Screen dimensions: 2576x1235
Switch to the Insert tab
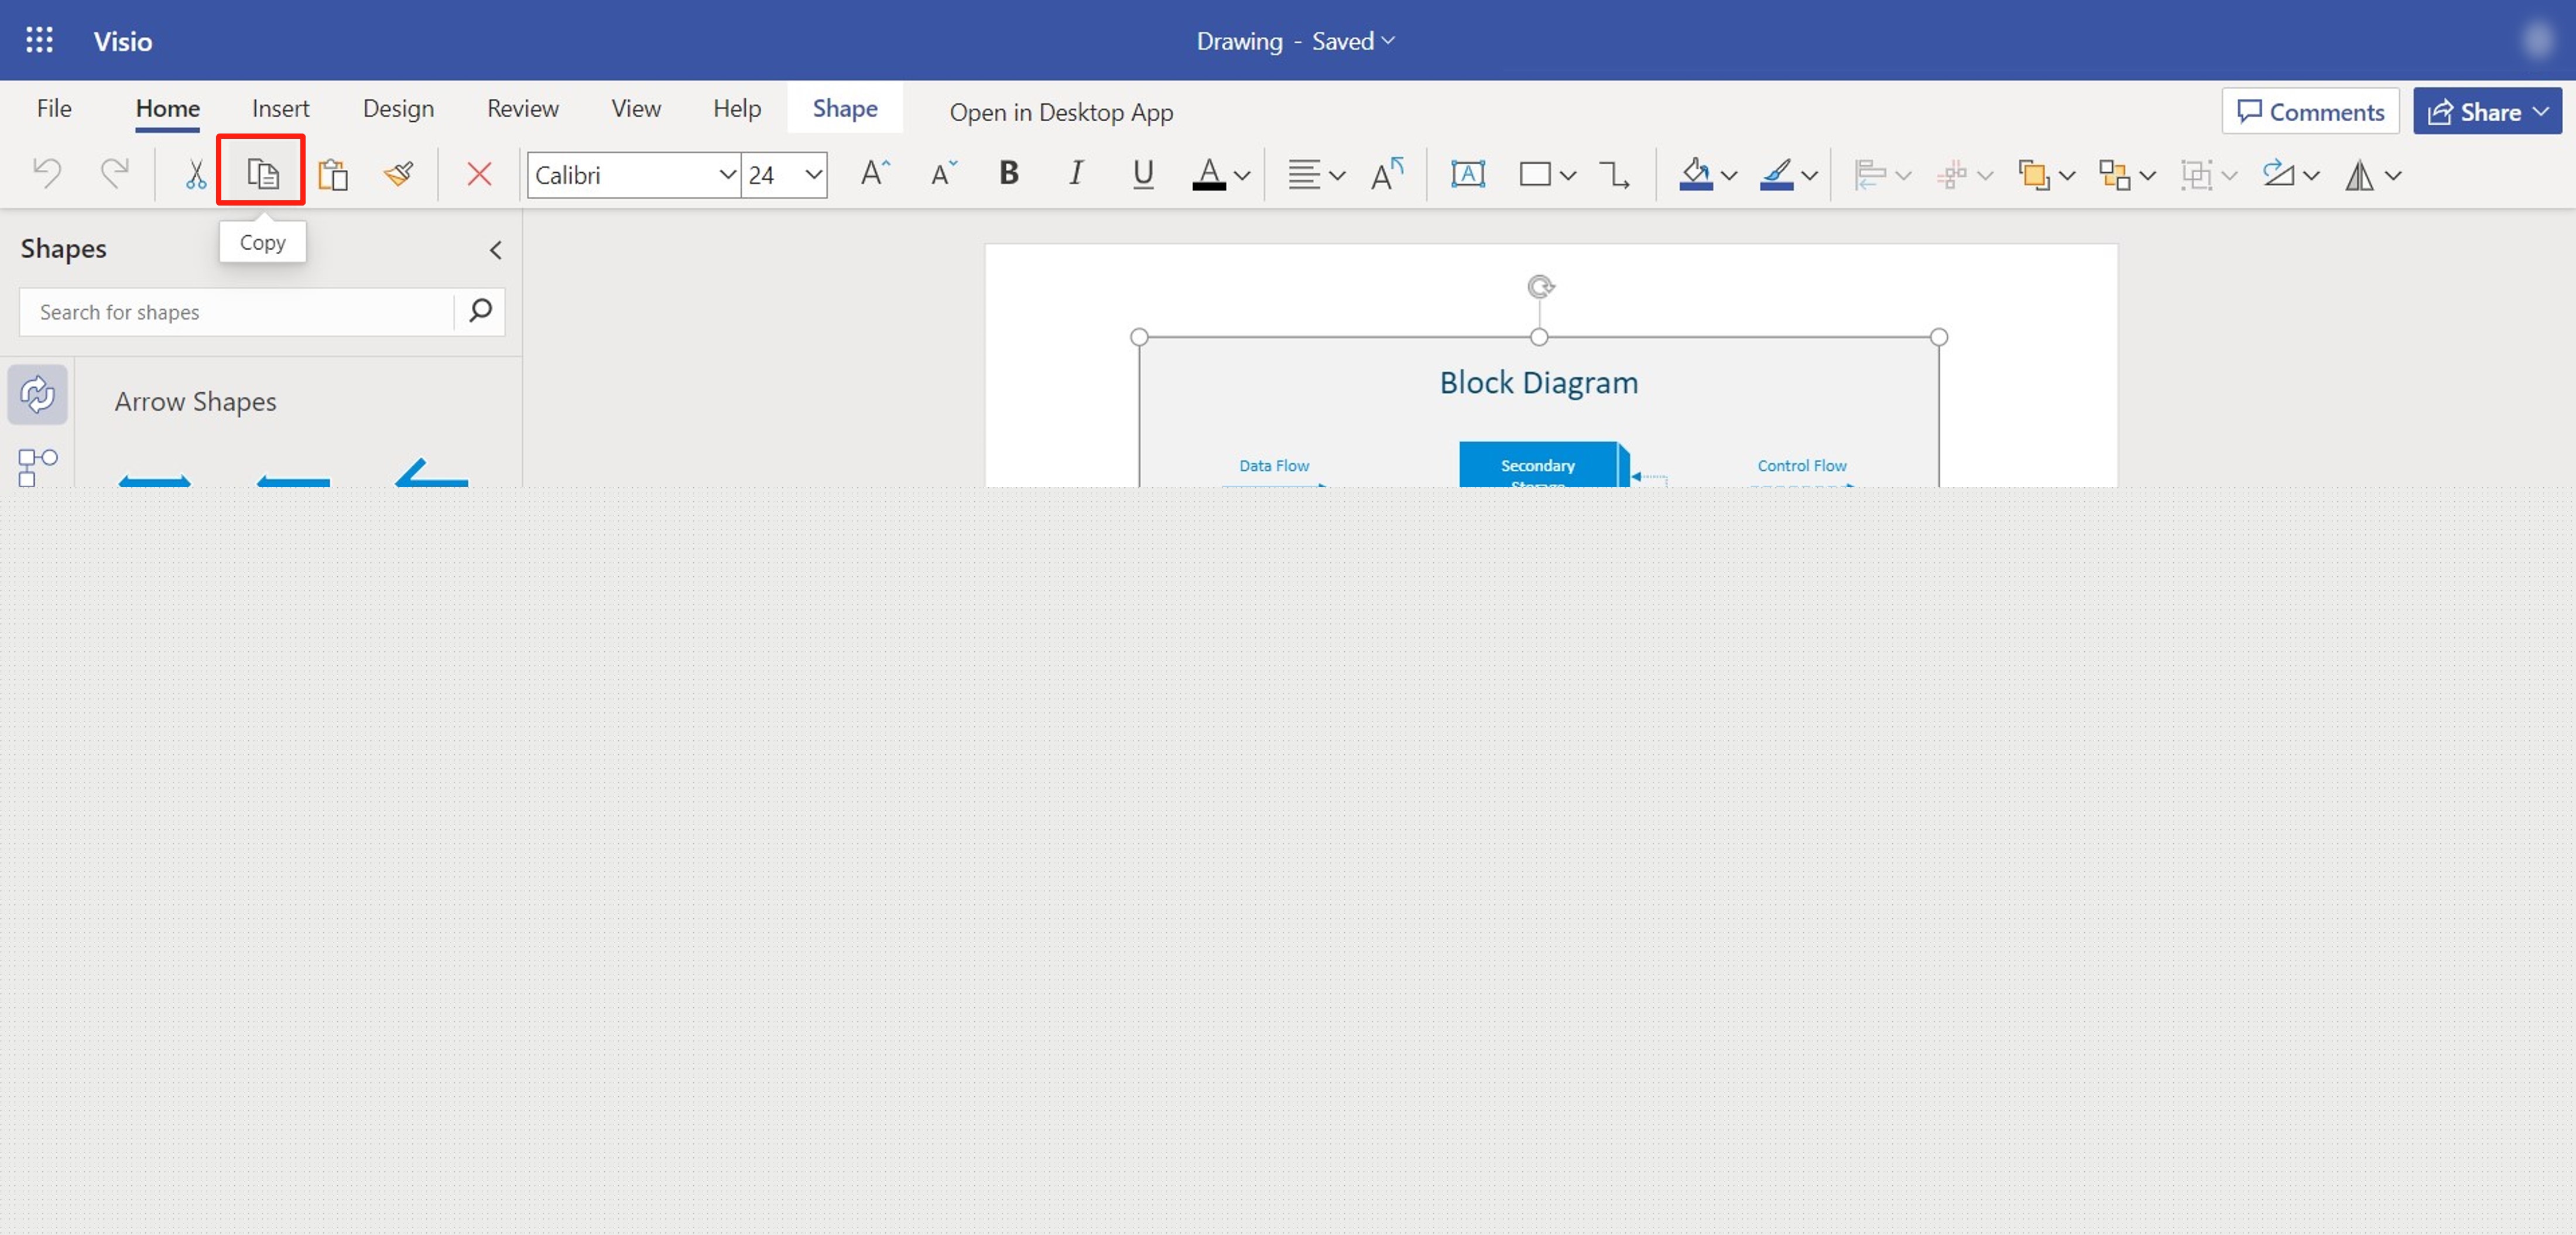point(280,108)
